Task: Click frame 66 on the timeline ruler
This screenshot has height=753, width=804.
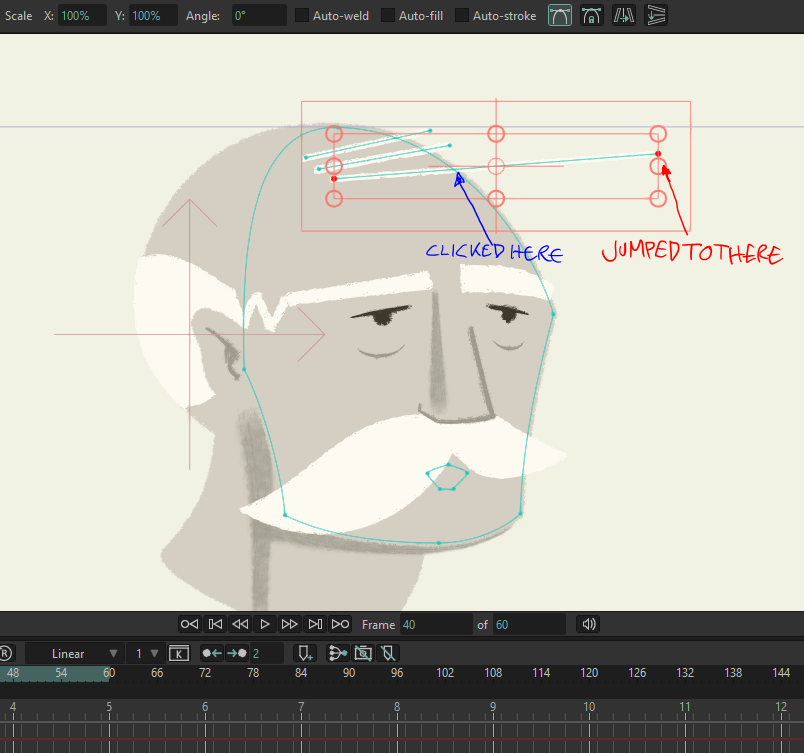Action: coord(157,673)
